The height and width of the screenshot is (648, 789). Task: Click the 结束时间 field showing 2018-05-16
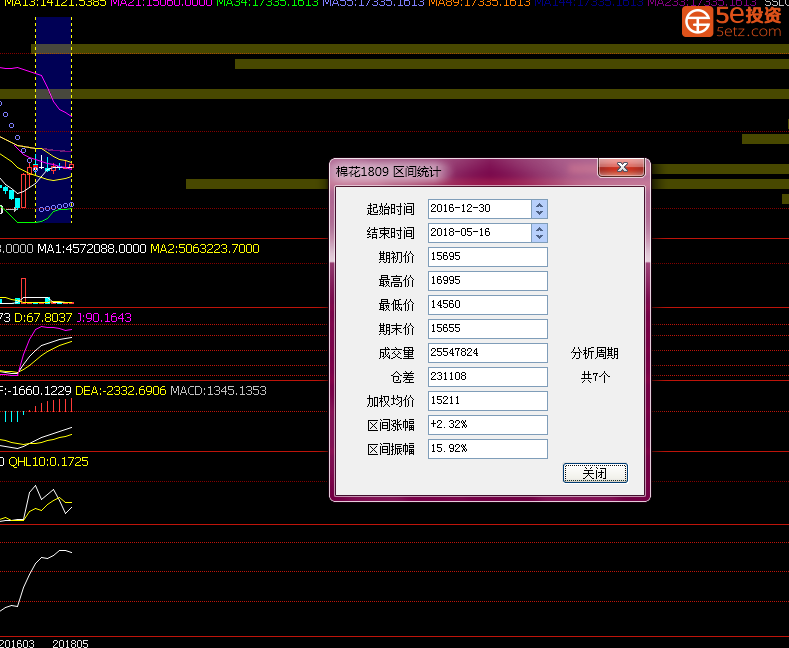point(480,233)
